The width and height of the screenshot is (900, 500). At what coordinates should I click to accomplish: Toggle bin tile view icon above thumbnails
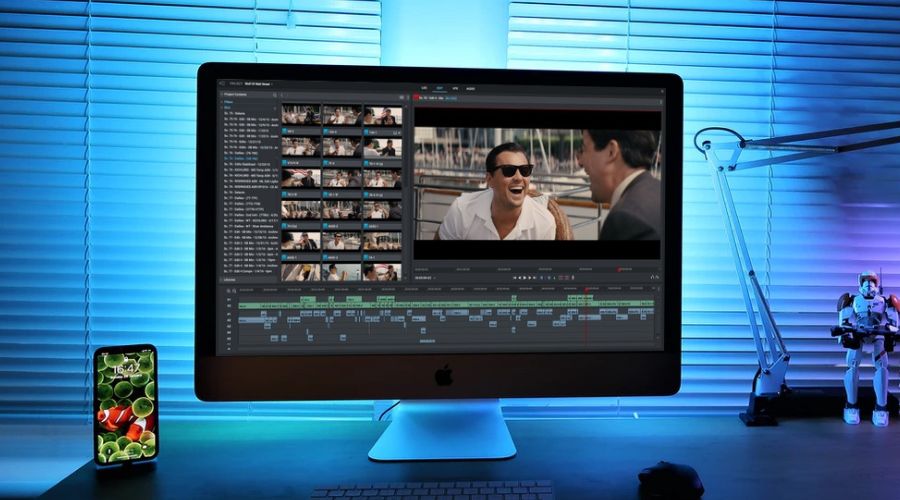402,98
